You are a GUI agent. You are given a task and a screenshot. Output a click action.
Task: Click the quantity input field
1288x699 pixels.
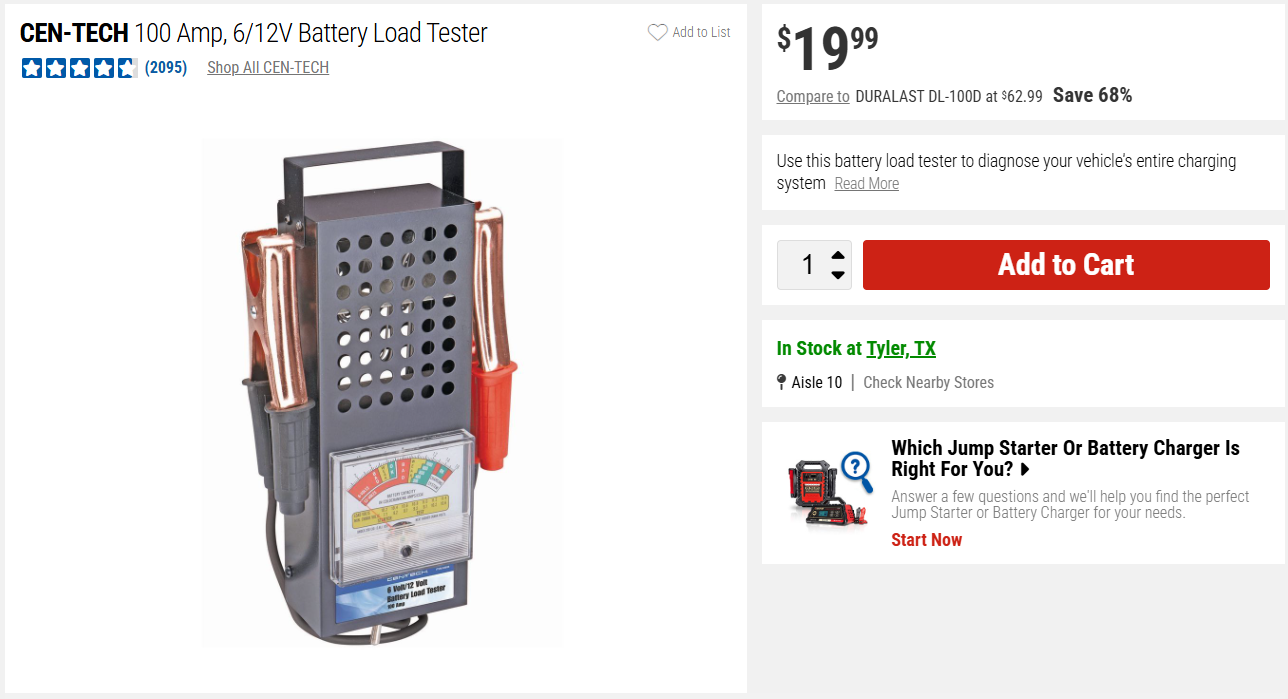pos(806,265)
